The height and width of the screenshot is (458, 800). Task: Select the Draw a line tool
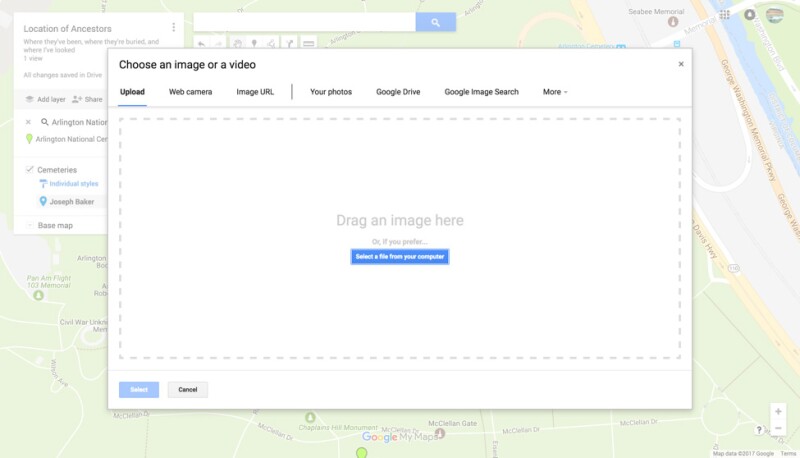tap(271, 44)
